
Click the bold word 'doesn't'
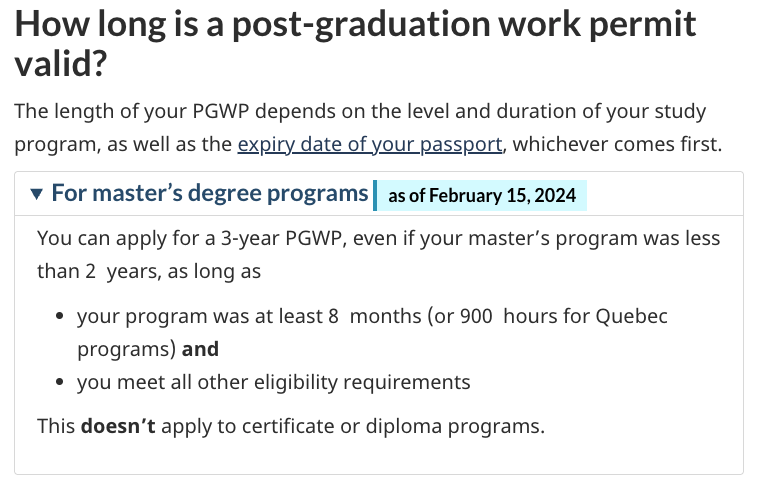118,427
